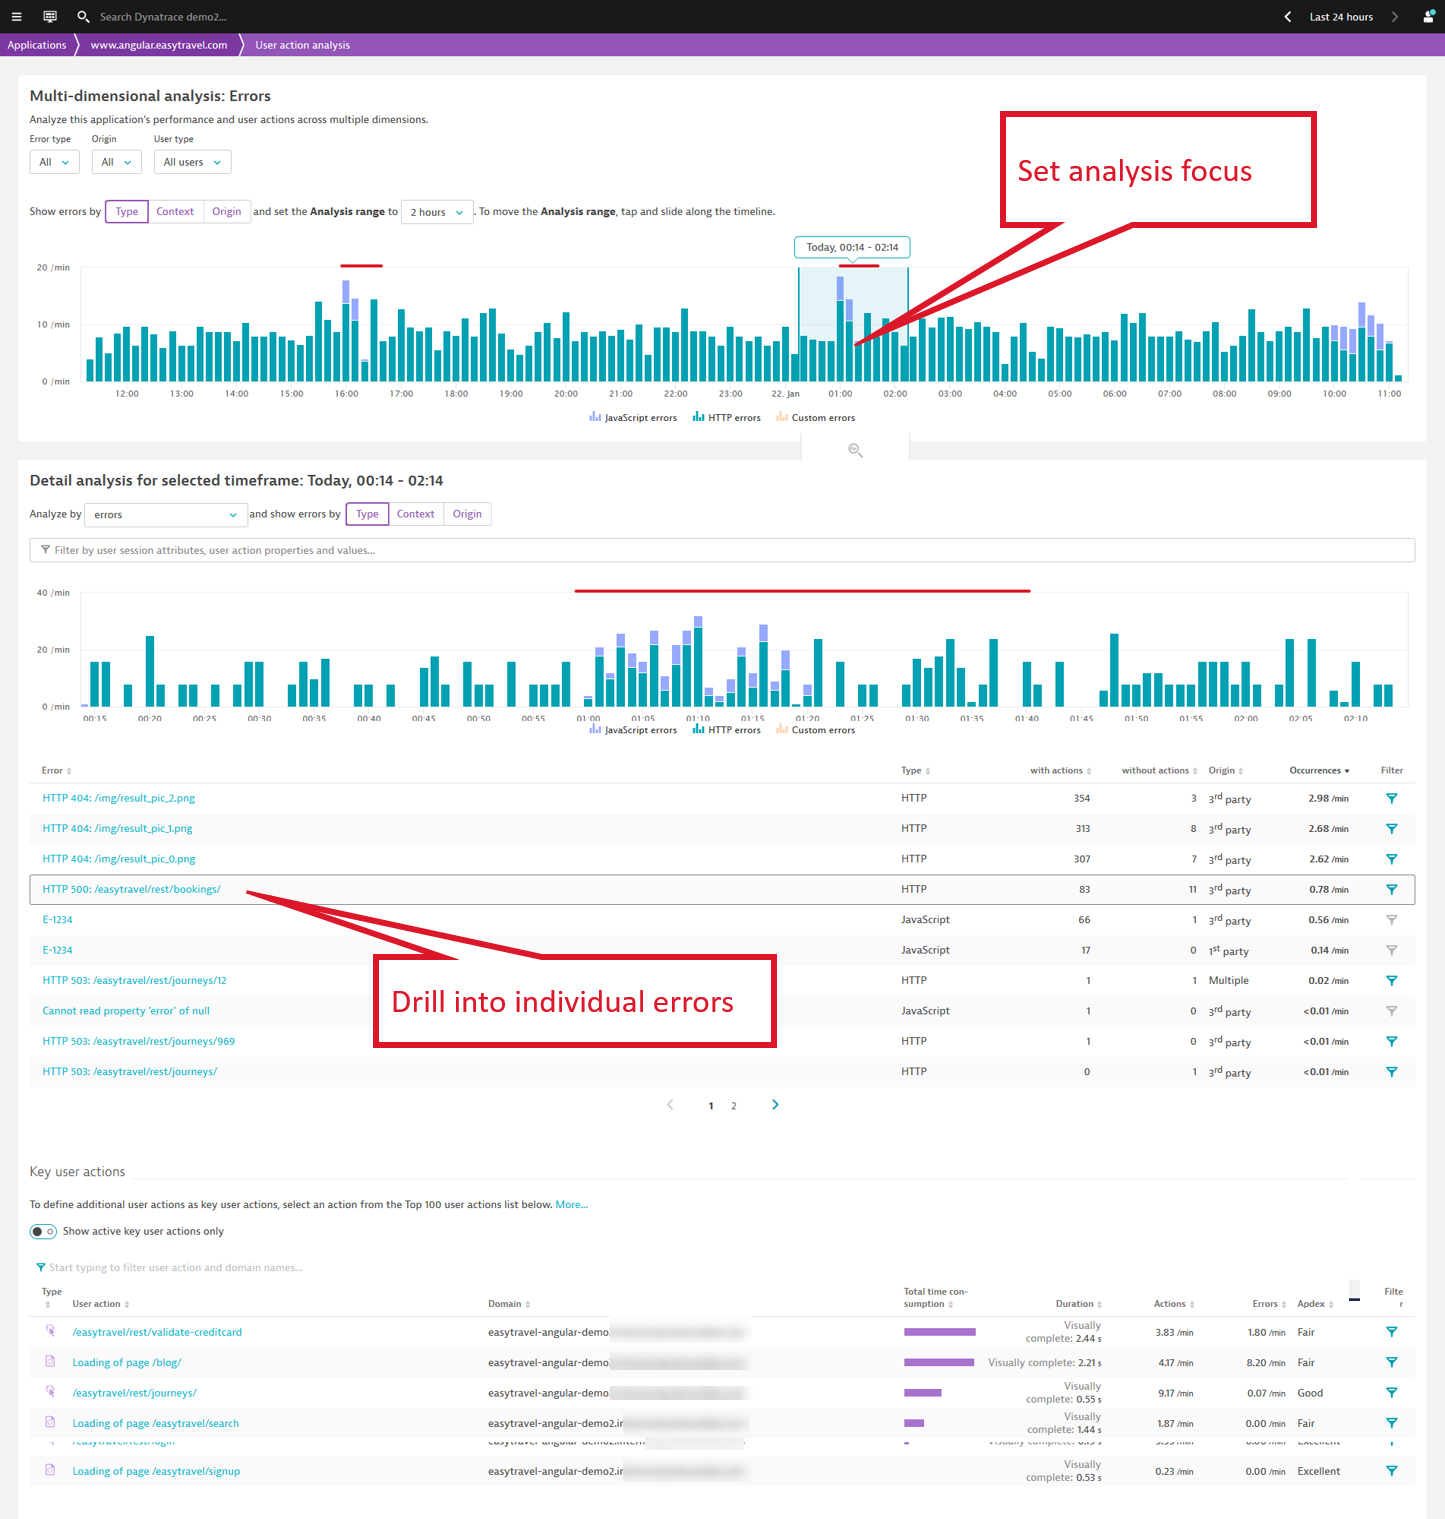Screen dimensions: 1445x1519
Task: Sort errors table by Occurrences column
Action: click(x=1319, y=770)
